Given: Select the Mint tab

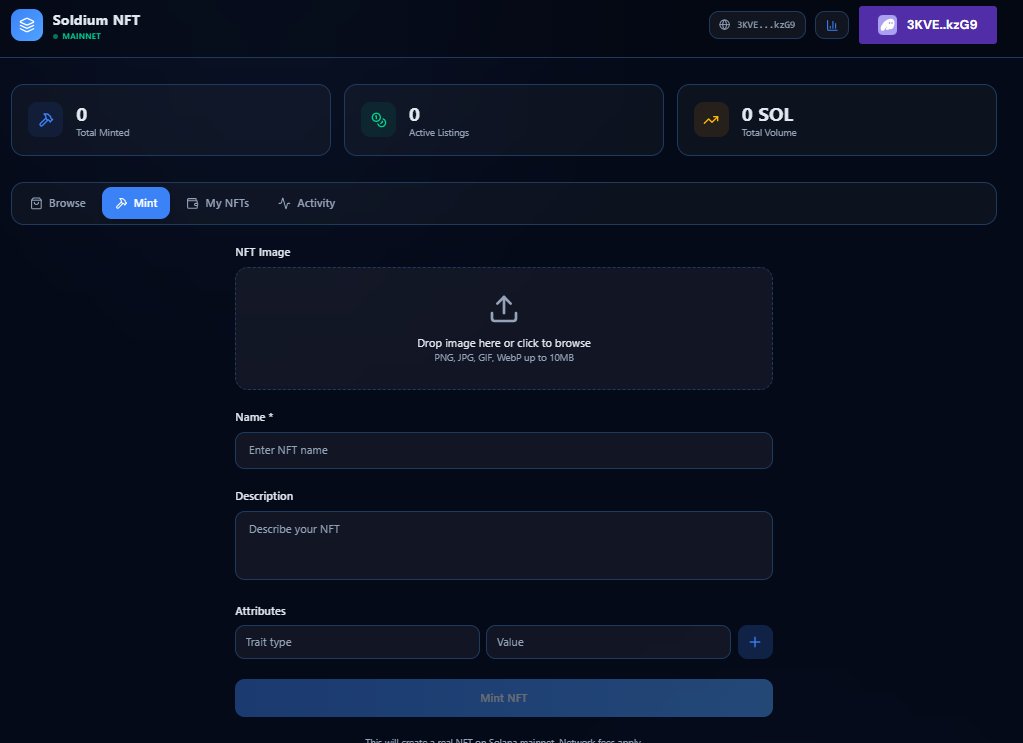Looking at the screenshot, I should pos(136,203).
